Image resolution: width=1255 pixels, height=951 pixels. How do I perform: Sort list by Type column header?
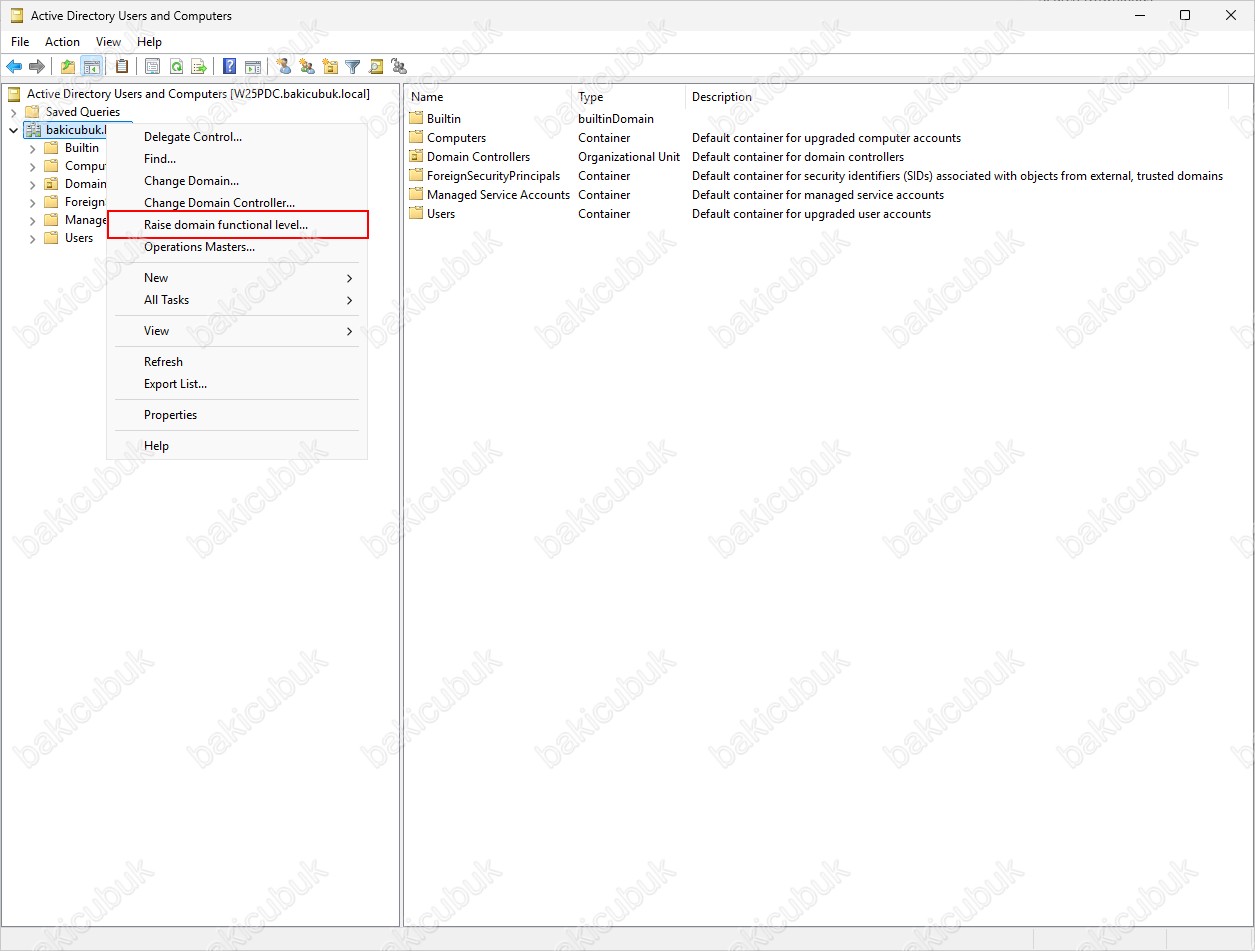click(628, 97)
